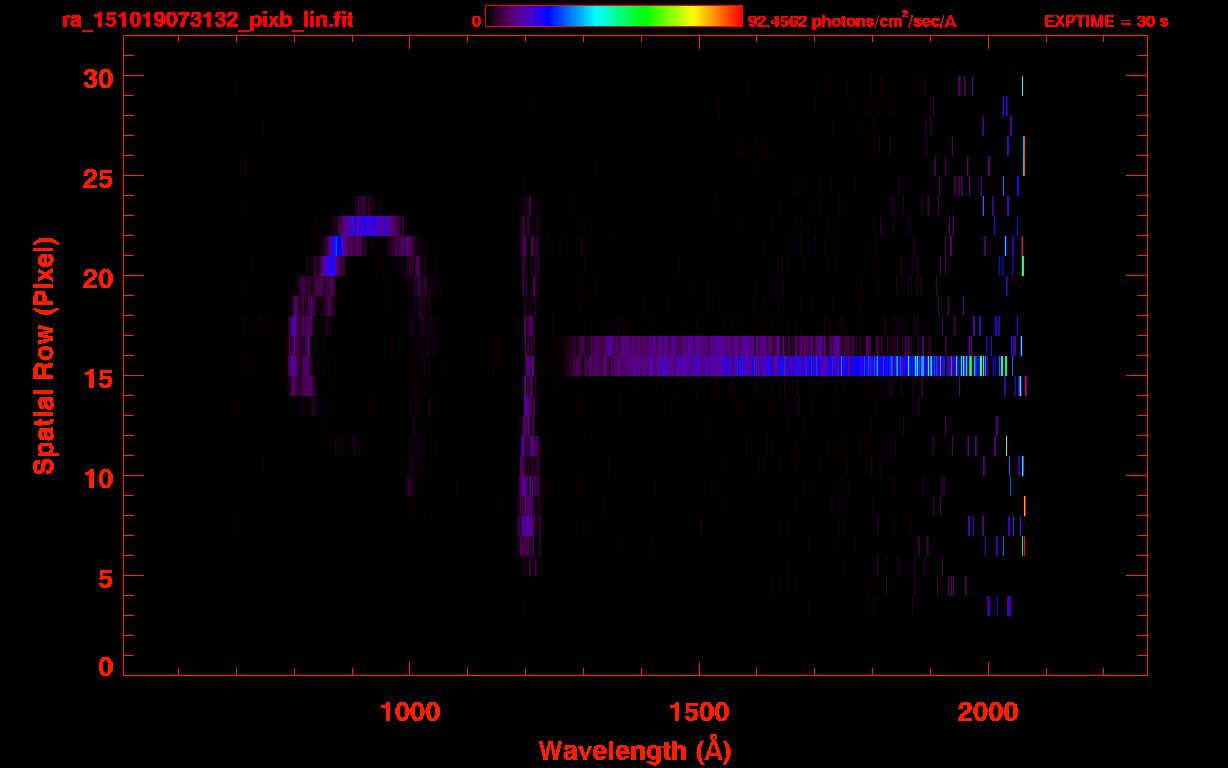
Task: Click the x-axis tick label 1500
Action: point(699,711)
